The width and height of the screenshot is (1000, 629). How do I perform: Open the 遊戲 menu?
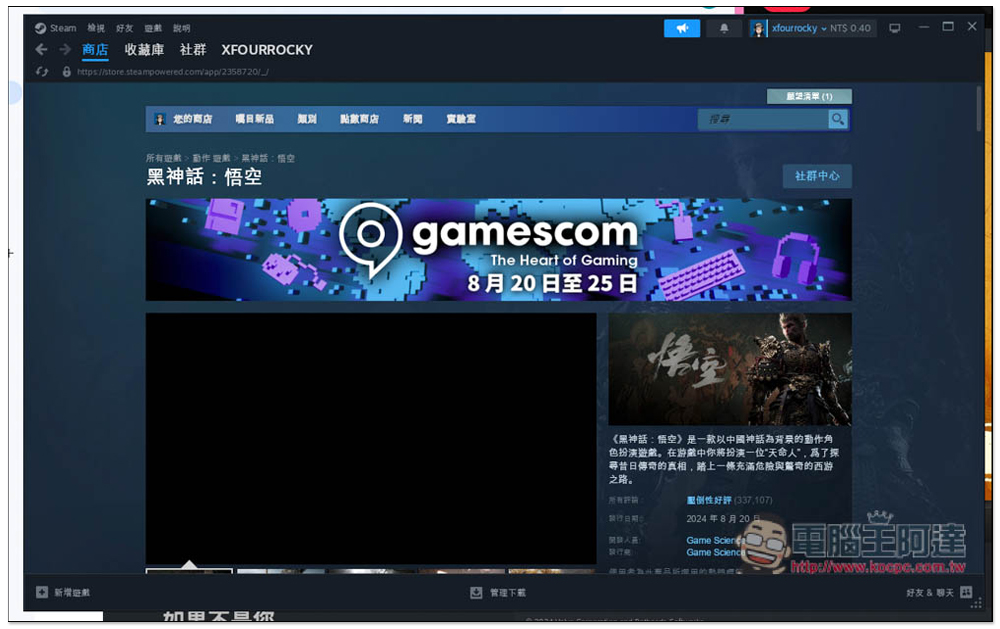[x=153, y=28]
